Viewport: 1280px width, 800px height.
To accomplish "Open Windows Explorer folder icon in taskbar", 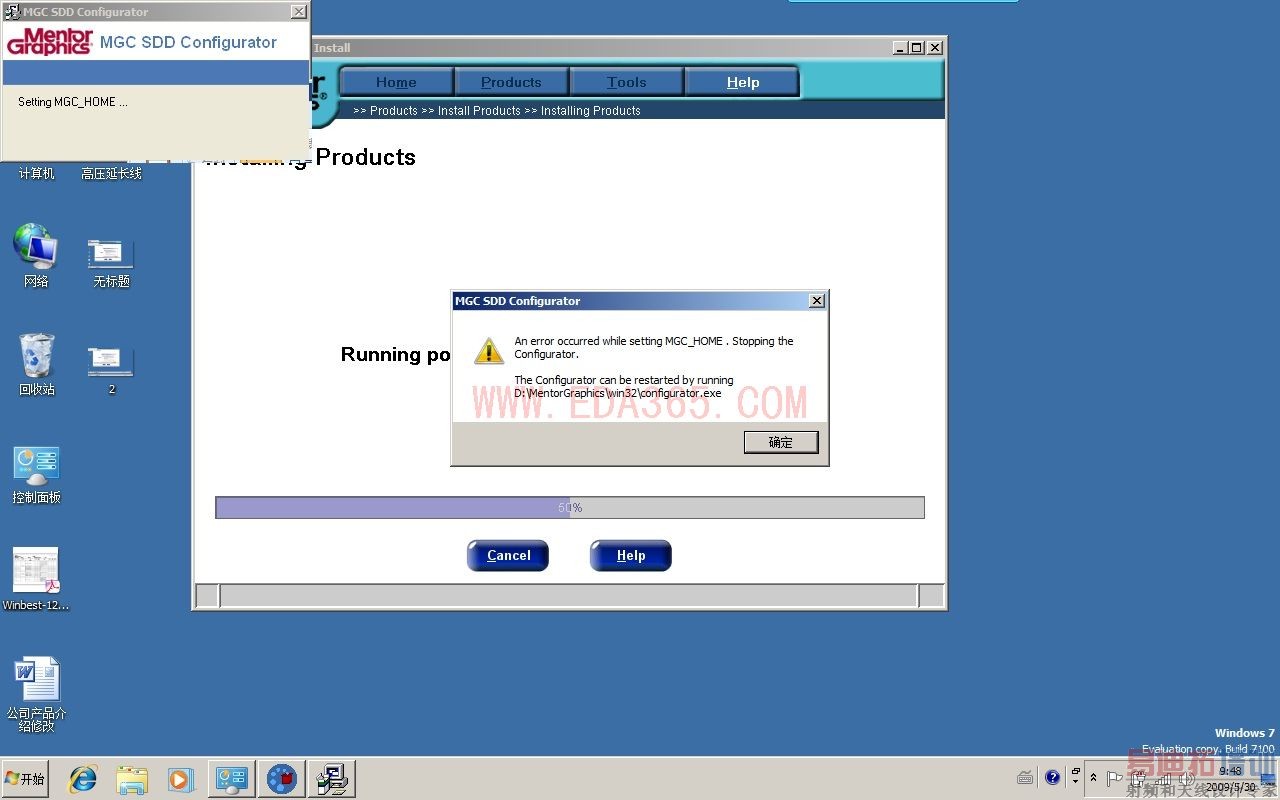I will click(132, 779).
